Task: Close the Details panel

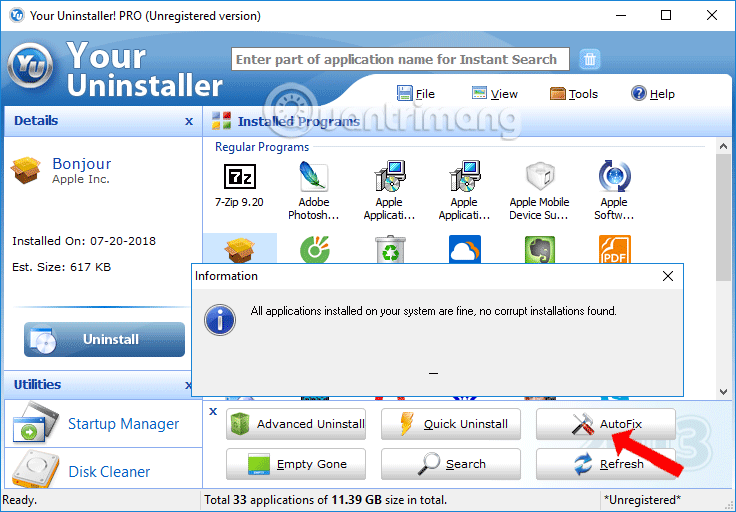Action: point(189,122)
